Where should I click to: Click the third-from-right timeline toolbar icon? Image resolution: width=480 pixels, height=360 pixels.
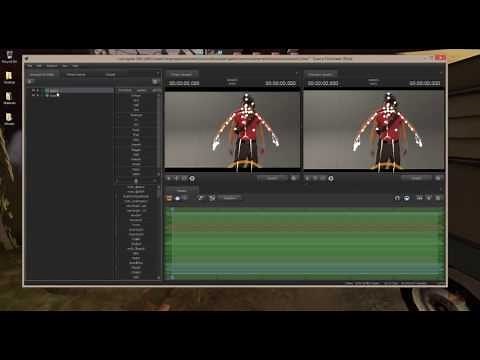coord(420,198)
